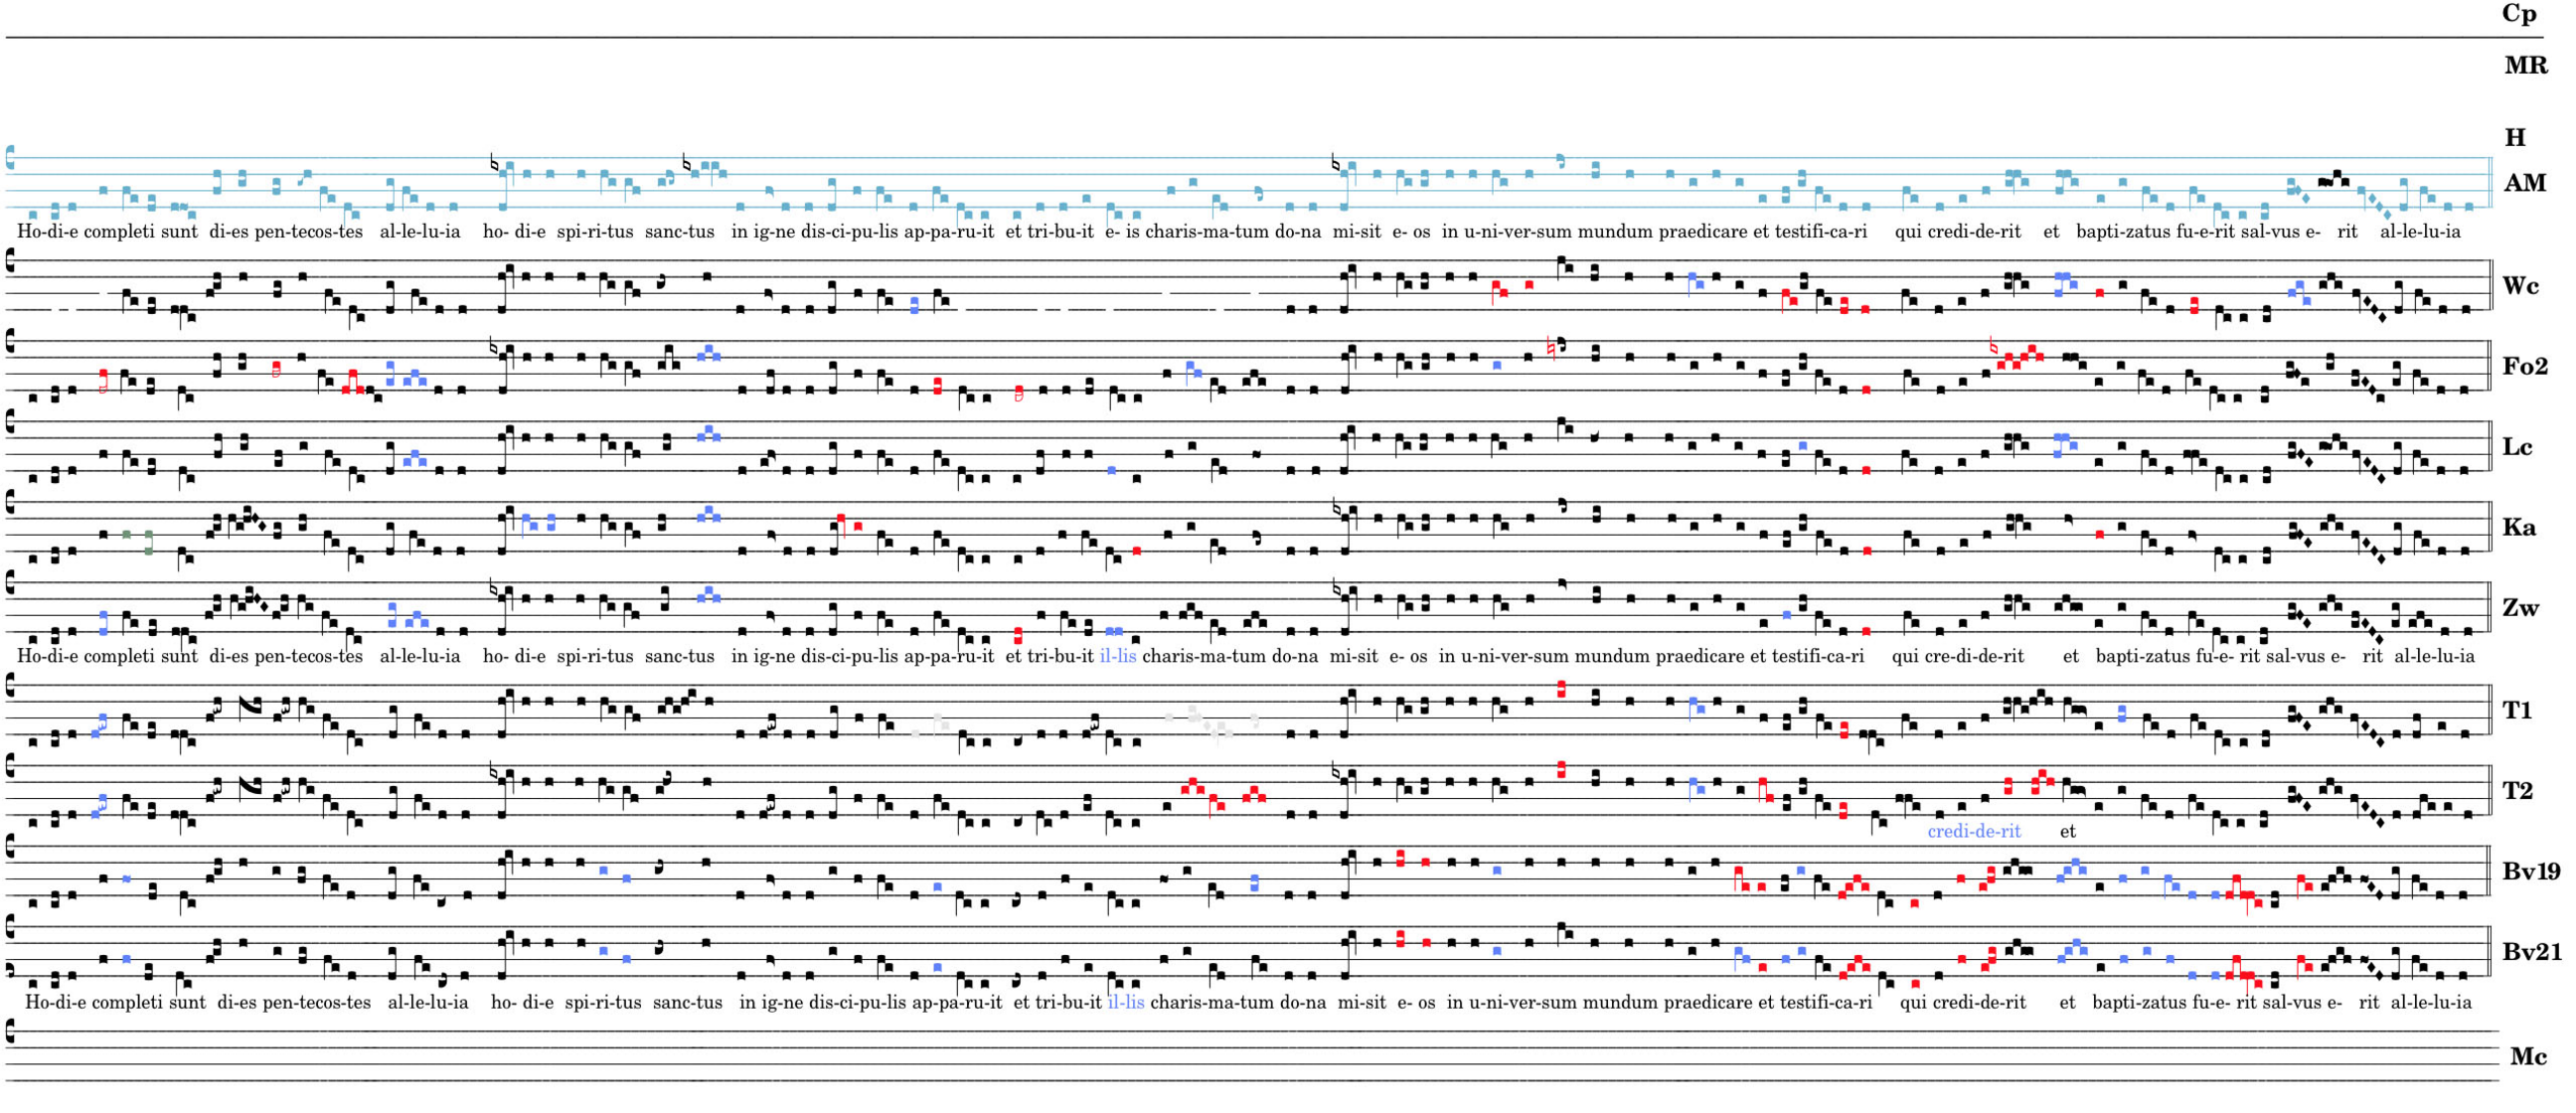
Task: Click the Ka manuscript label
Action: [x=2519, y=527]
